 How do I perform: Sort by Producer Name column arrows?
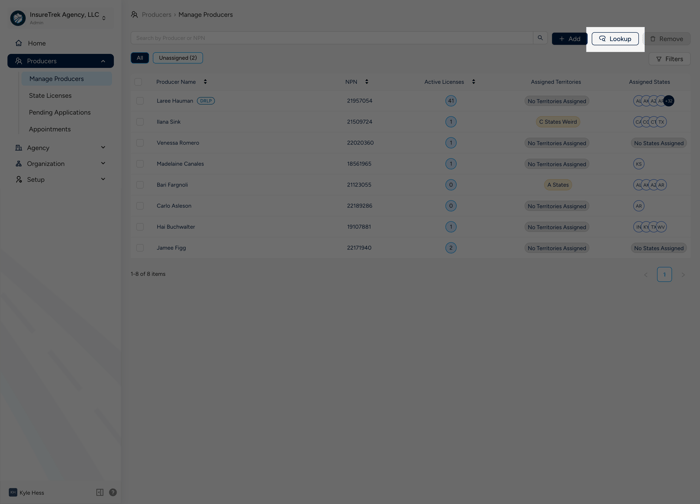coord(205,82)
